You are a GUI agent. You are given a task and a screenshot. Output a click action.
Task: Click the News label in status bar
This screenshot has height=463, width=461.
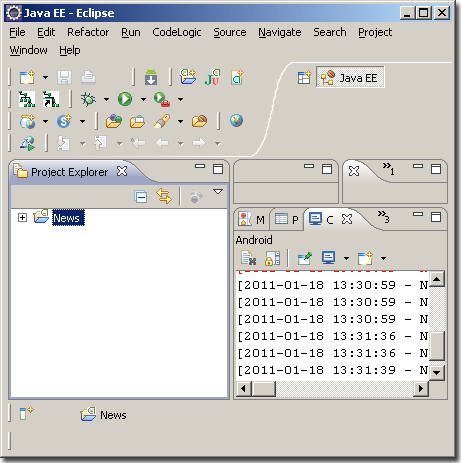113,415
